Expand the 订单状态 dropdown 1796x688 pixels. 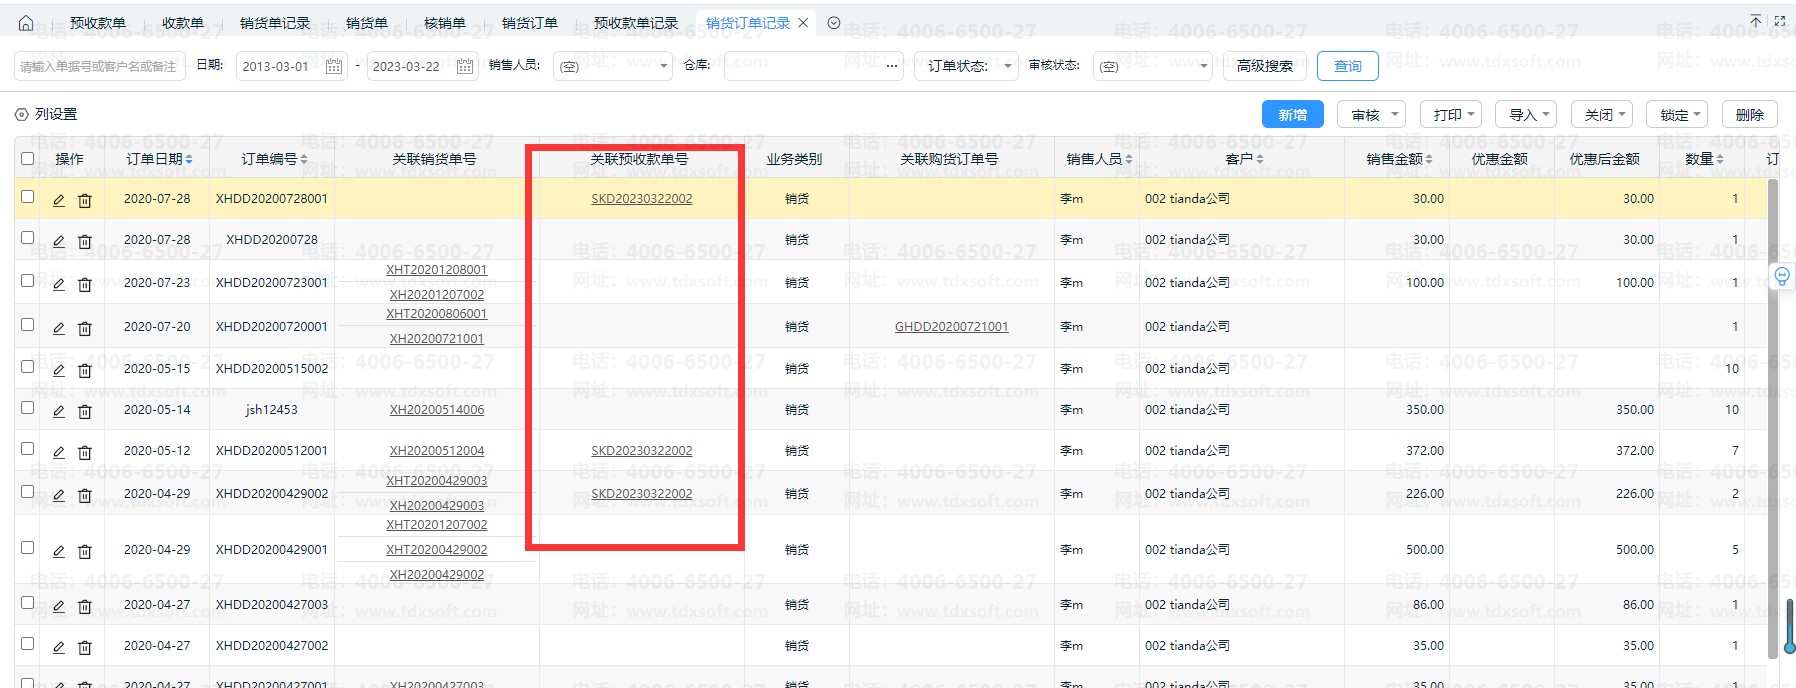tap(965, 66)
